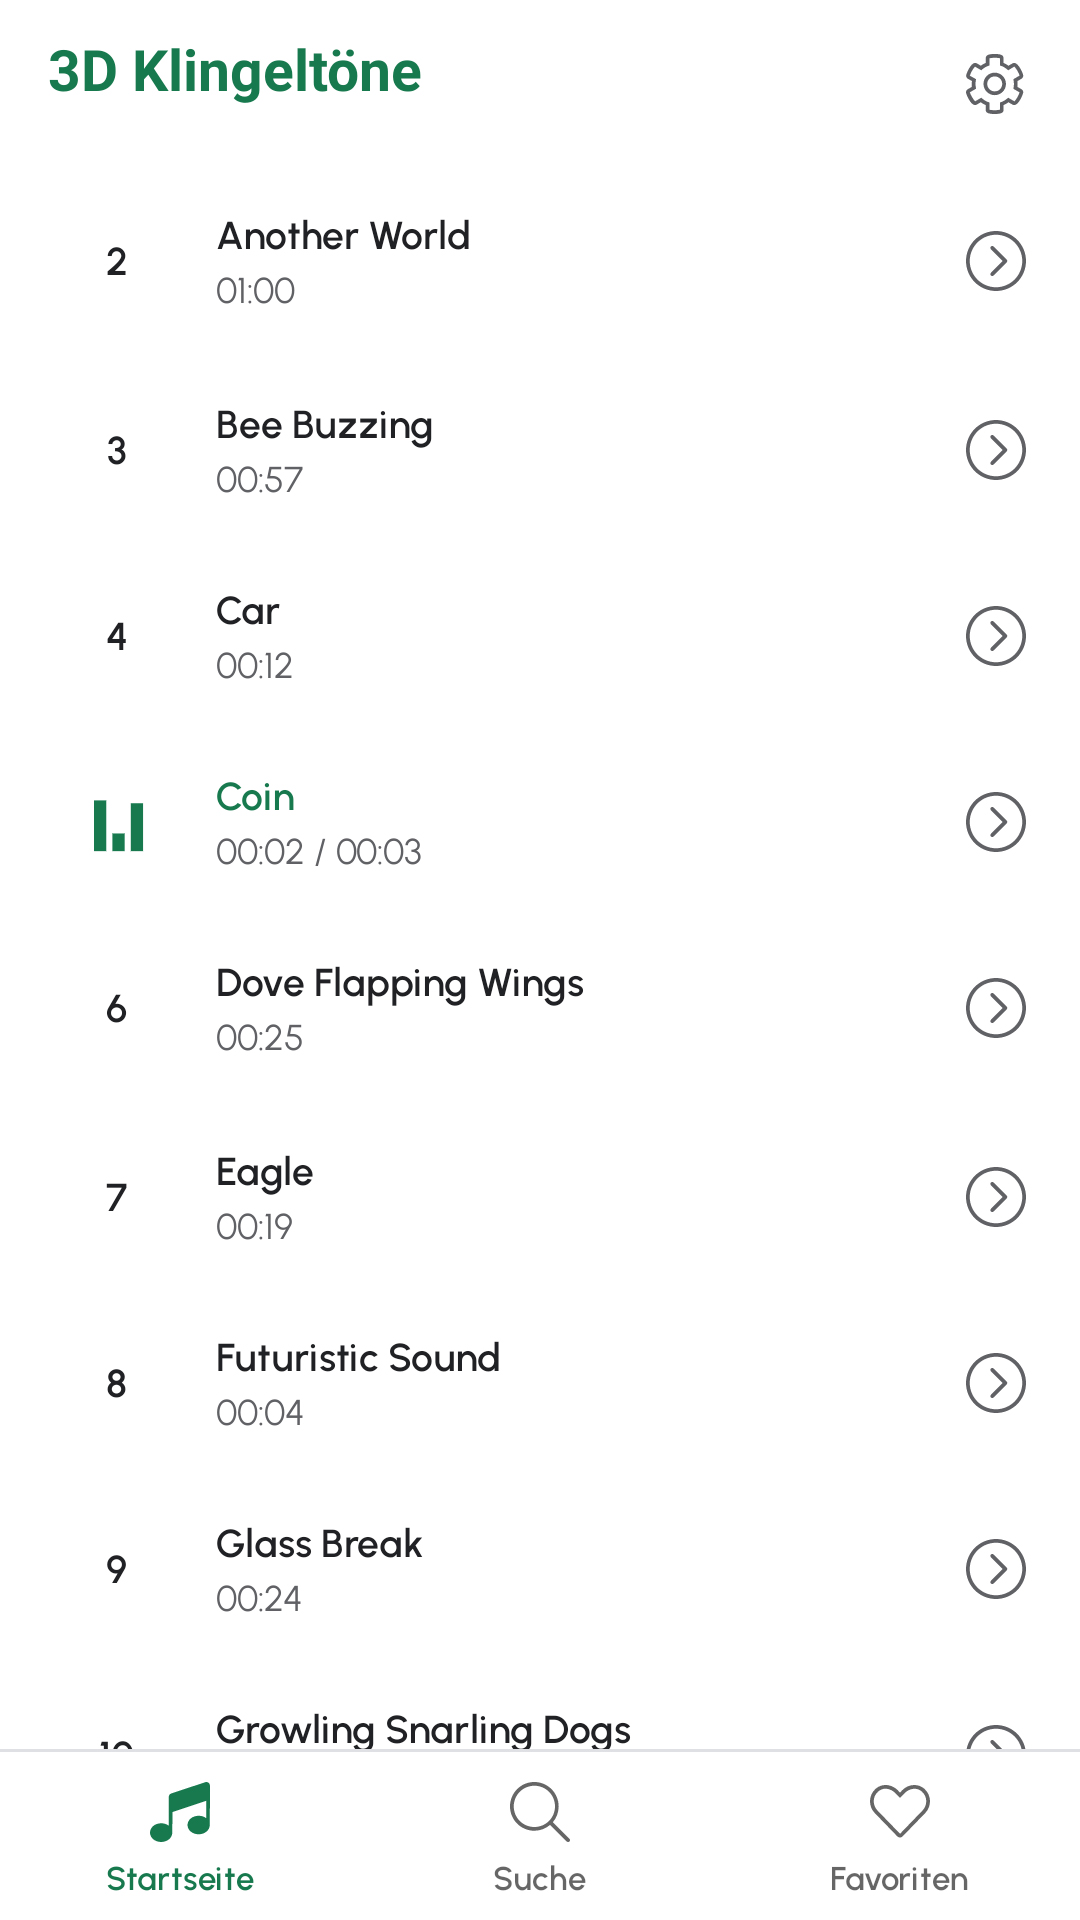Select the Growling Snarling Dogs item
The image size is (1080, 1920).
click(x=423, y=1729)
